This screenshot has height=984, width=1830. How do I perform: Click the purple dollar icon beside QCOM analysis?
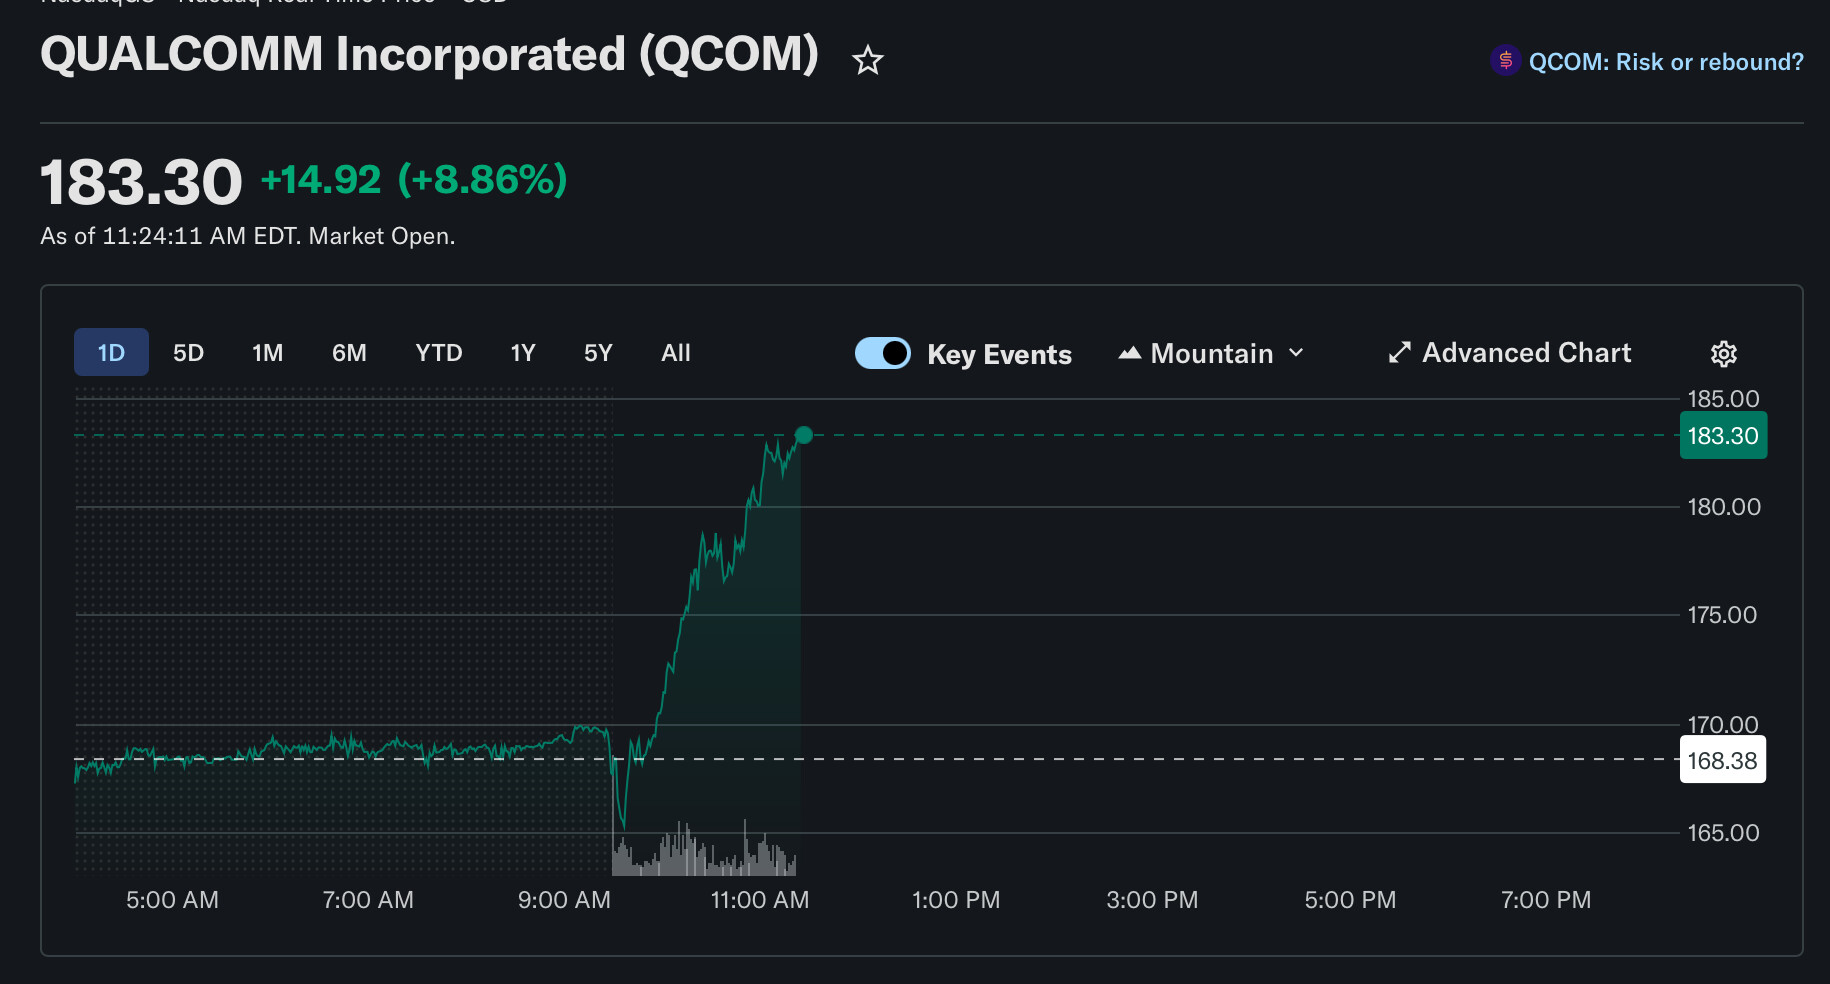1505,61
